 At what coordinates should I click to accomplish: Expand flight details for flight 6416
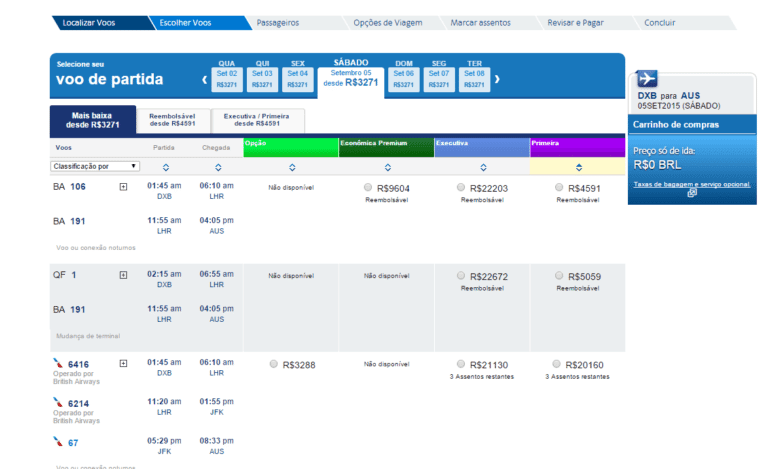[123, 363]
